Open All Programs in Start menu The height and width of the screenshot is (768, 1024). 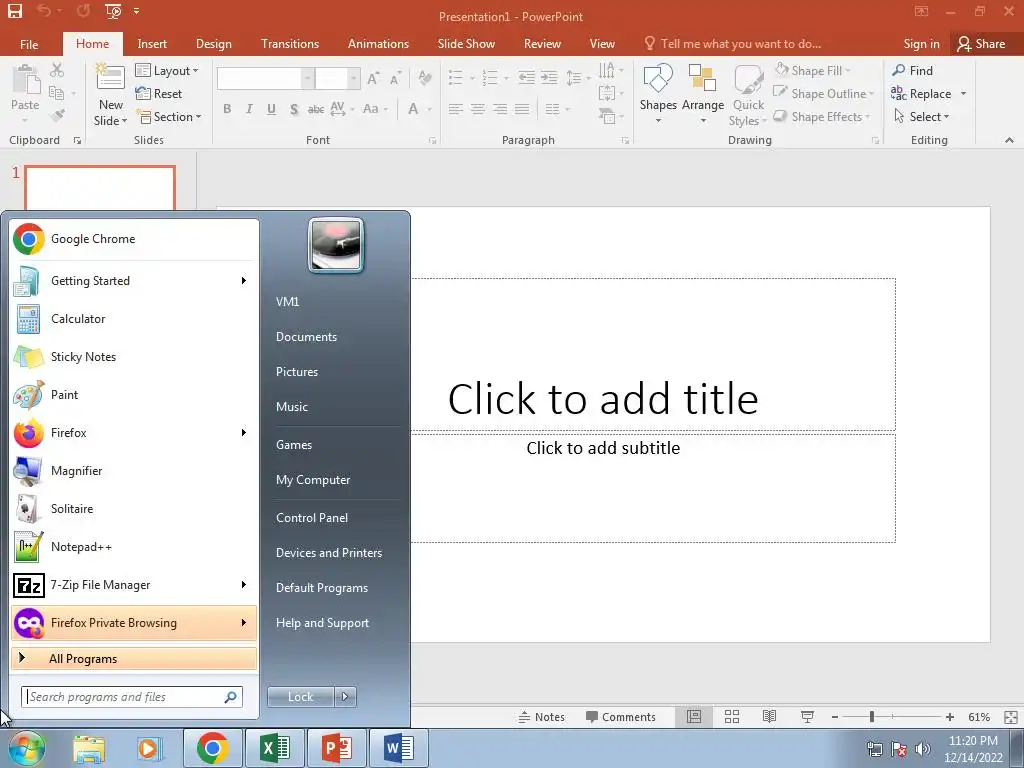point(134,659)
